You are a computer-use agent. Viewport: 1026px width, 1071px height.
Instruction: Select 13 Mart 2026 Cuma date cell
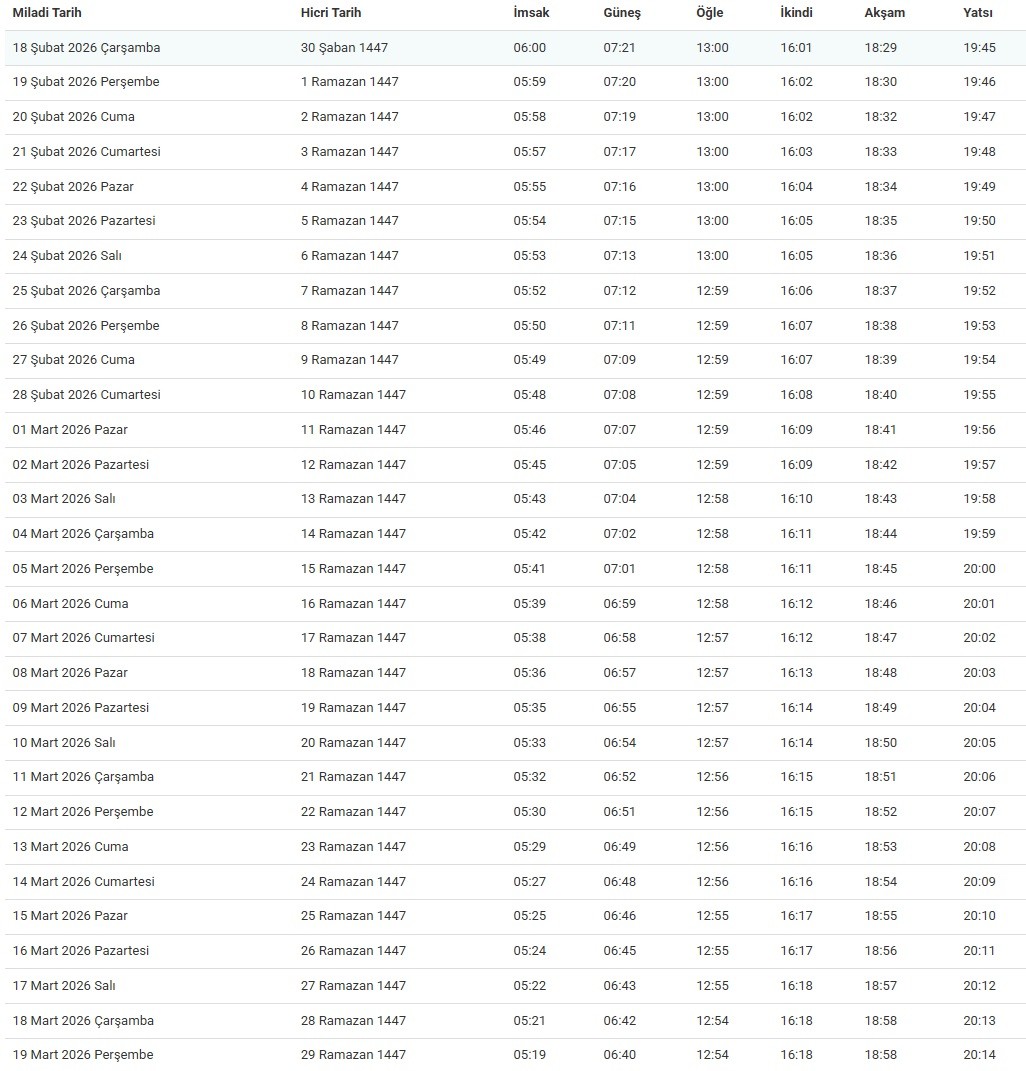[x=70, y=847]
